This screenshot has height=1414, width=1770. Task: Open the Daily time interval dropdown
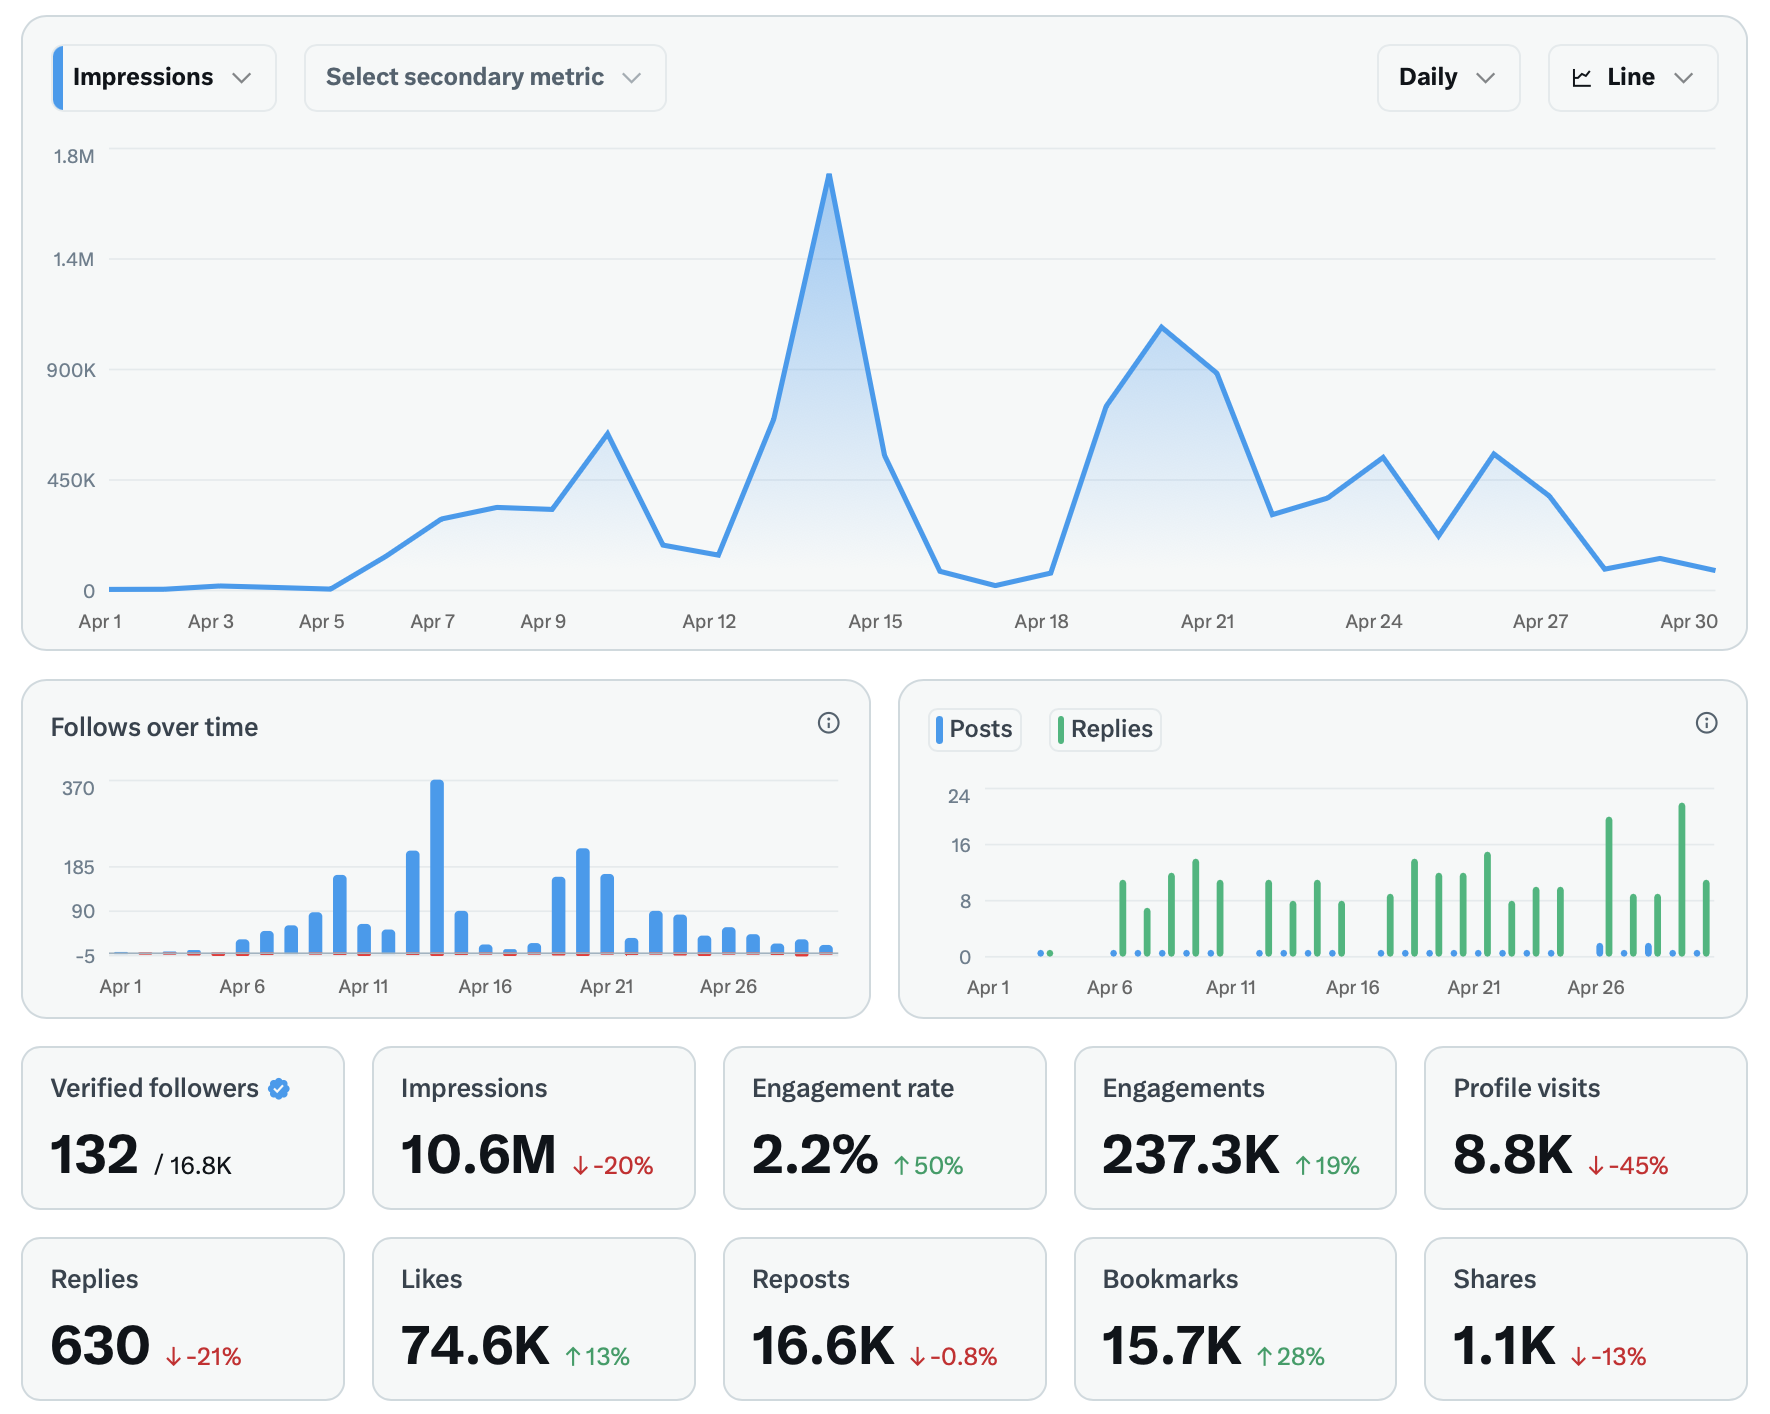1448,77
